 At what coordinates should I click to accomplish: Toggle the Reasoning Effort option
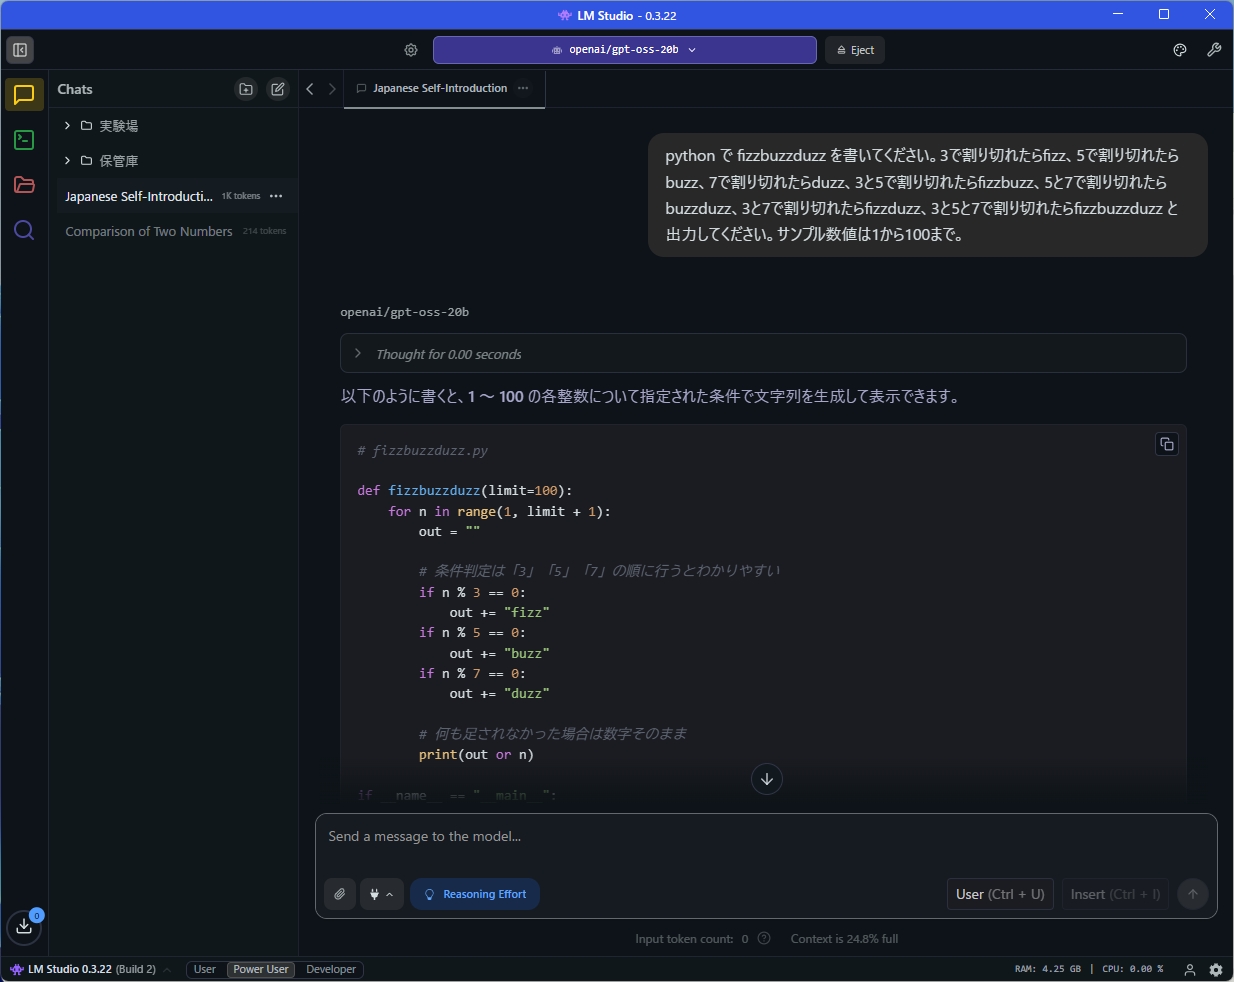pos(475,894)
